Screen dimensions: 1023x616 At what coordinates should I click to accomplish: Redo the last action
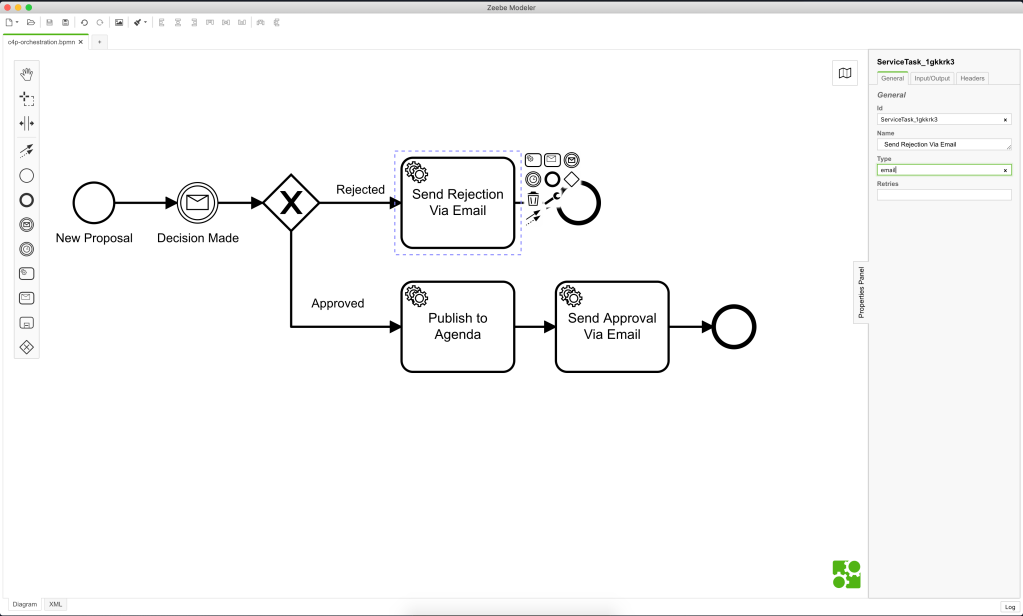[100, 22]
